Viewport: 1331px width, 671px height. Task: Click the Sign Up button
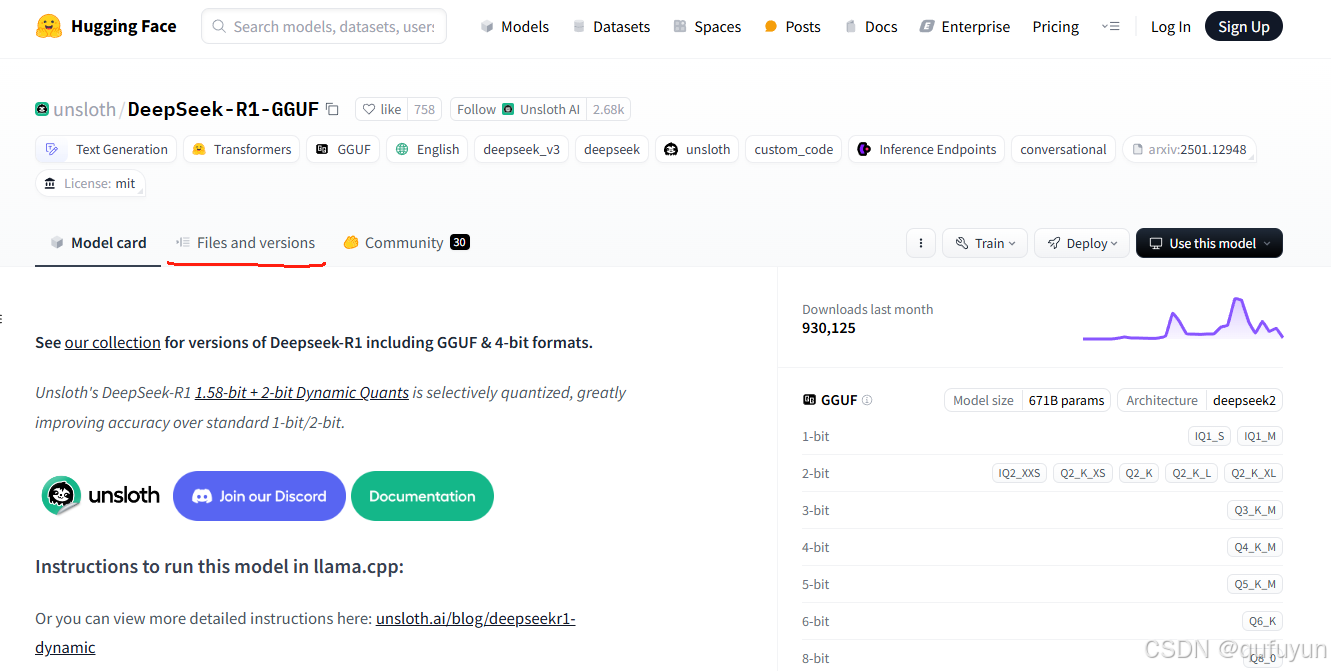click(1244, 27)
